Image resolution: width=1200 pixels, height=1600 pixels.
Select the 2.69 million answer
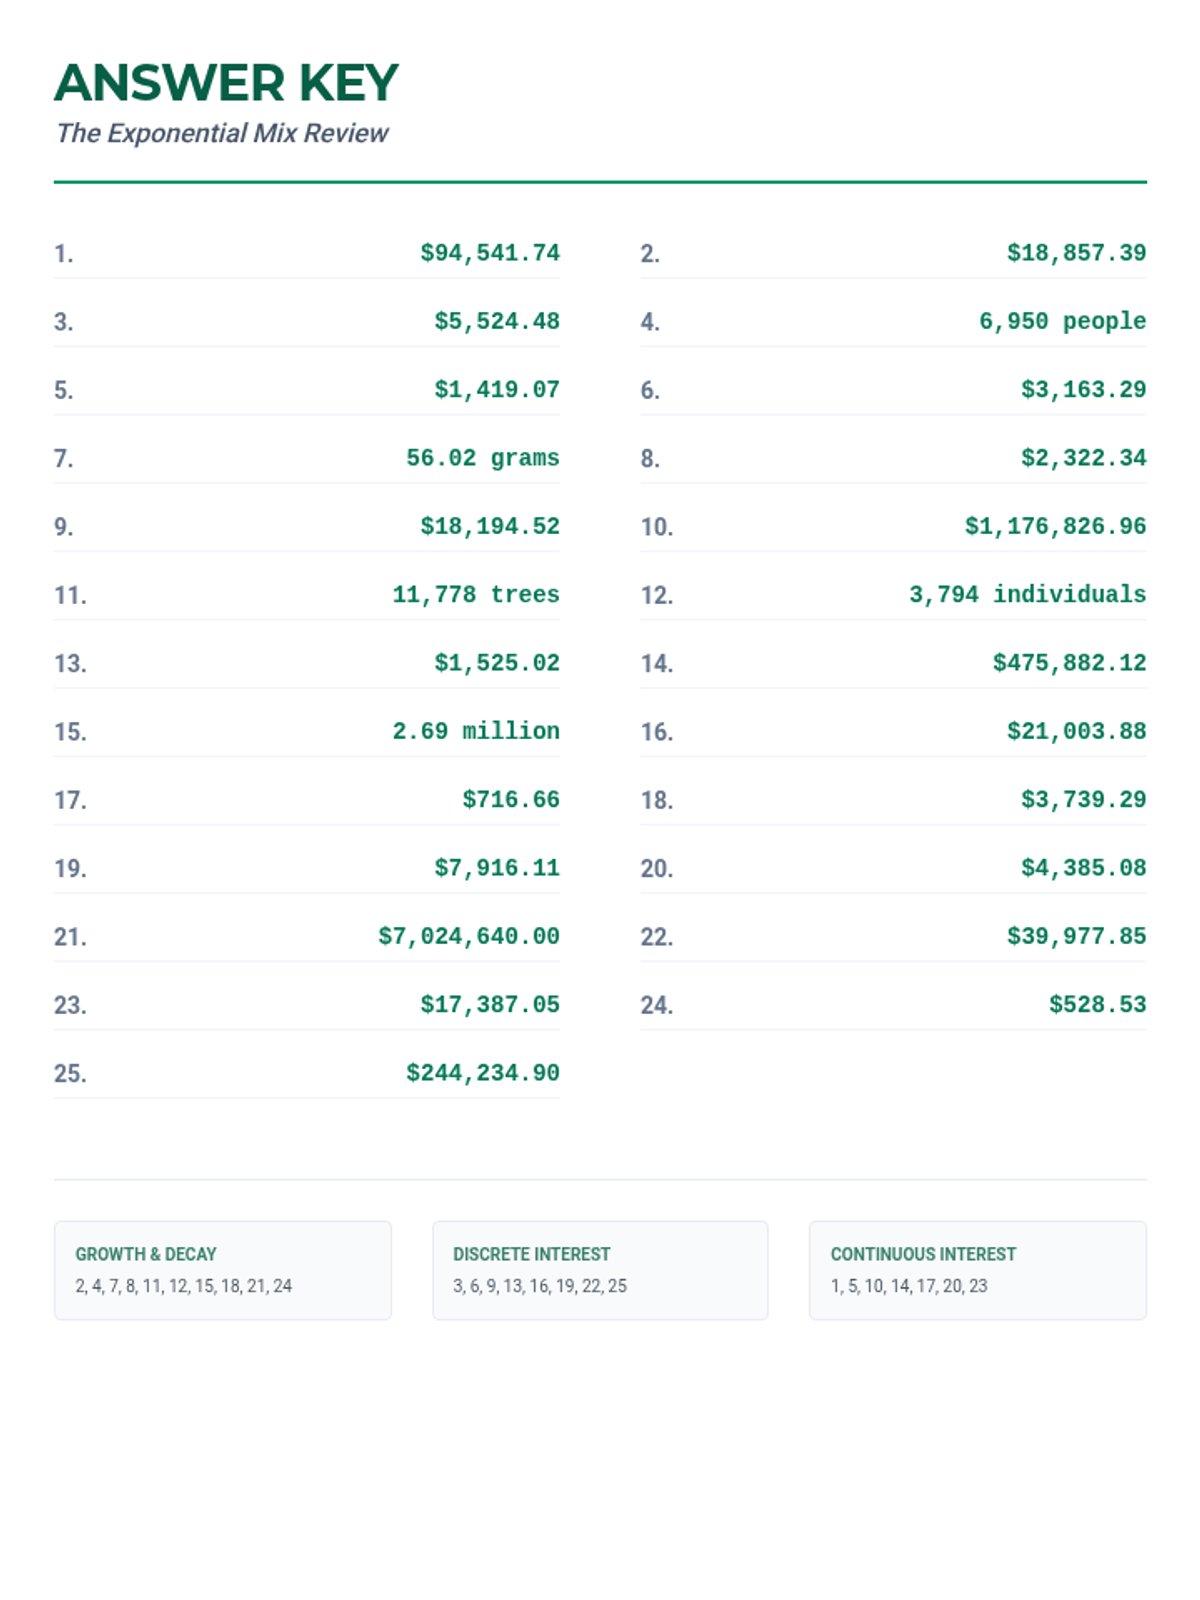pyautogui.click(x=475, y=731)
